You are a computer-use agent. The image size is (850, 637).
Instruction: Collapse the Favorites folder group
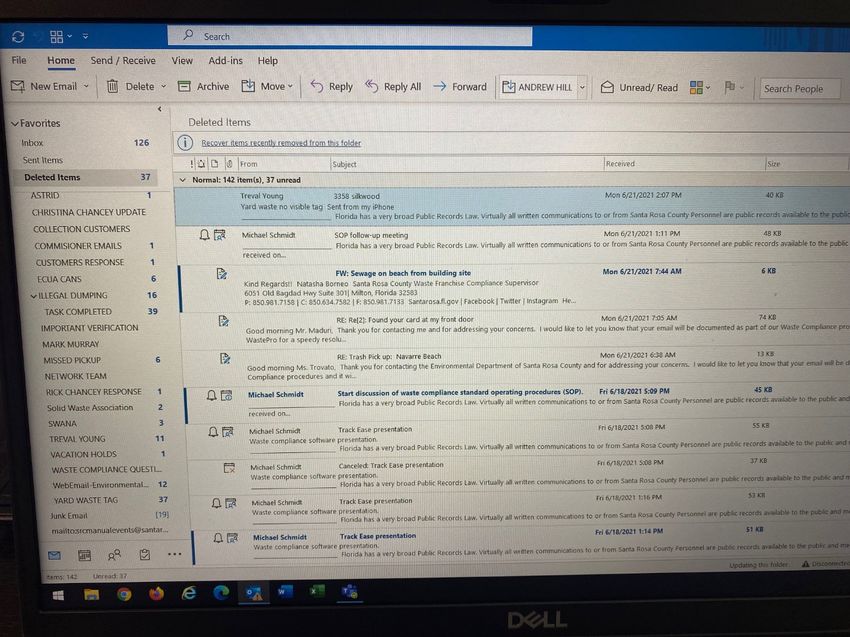coord(15,124)
